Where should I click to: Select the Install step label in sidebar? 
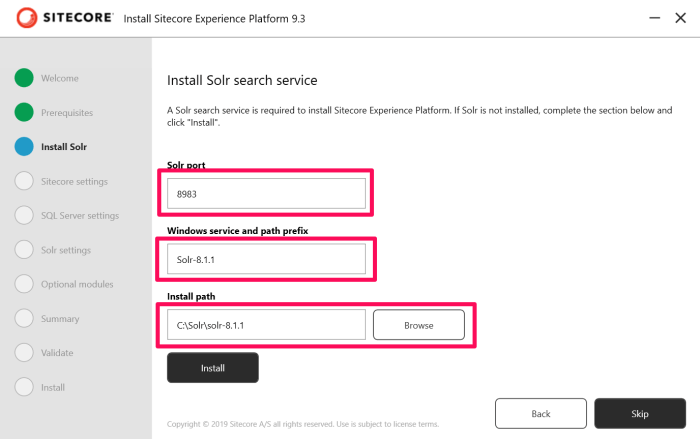tap(53, 387)
